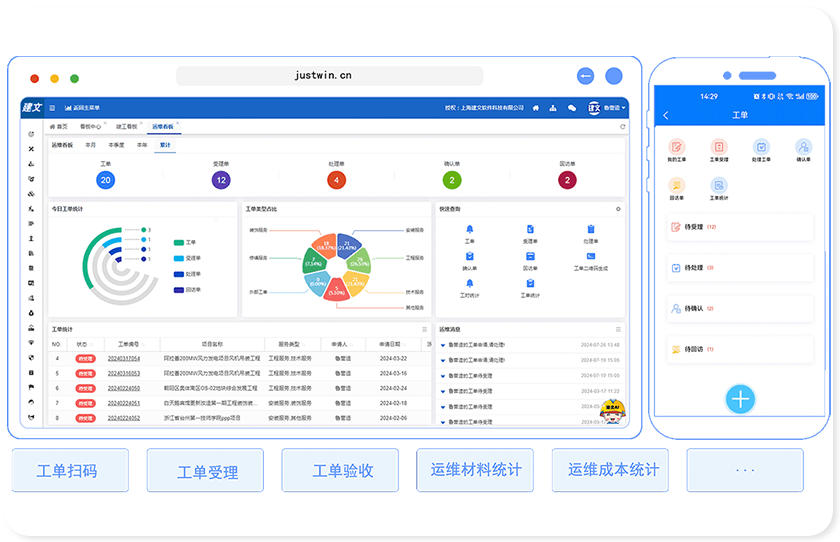Tap the 处理工单 icon on the phone
The height and width of the screenshot is (542, 840).
click(x=761, y=147)
